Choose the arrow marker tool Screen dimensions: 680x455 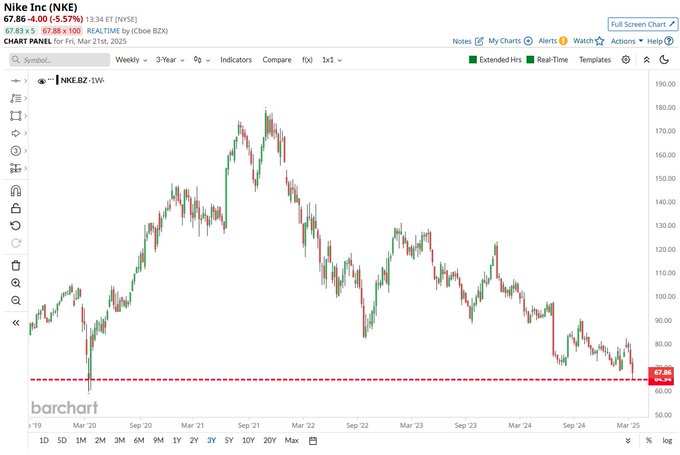pos(16,133)
